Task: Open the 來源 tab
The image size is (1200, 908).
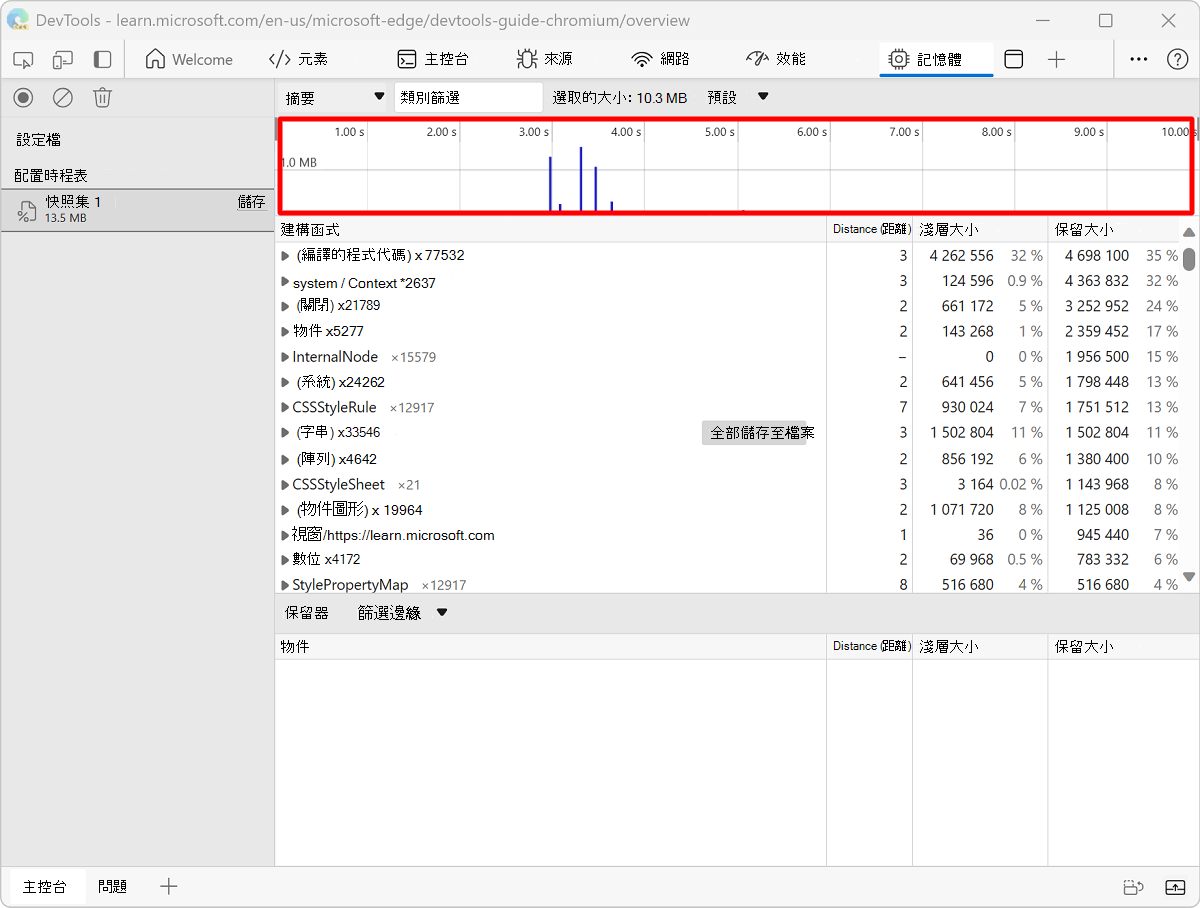Action: pyautogui.click(x=545, y=60)
